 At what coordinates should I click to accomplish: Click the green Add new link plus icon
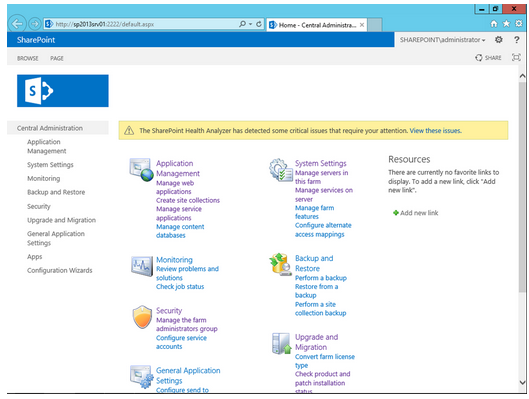point(396,213)
